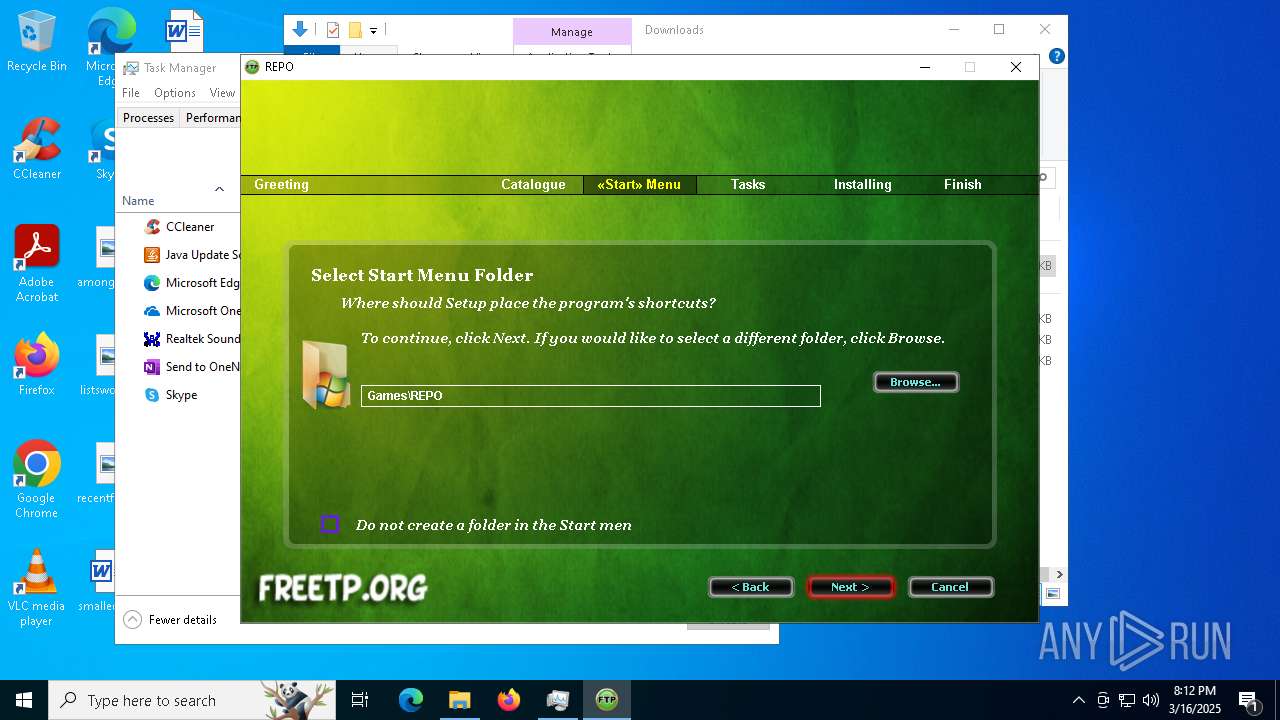Select the Catalogue step tab

tap(533, 184)
